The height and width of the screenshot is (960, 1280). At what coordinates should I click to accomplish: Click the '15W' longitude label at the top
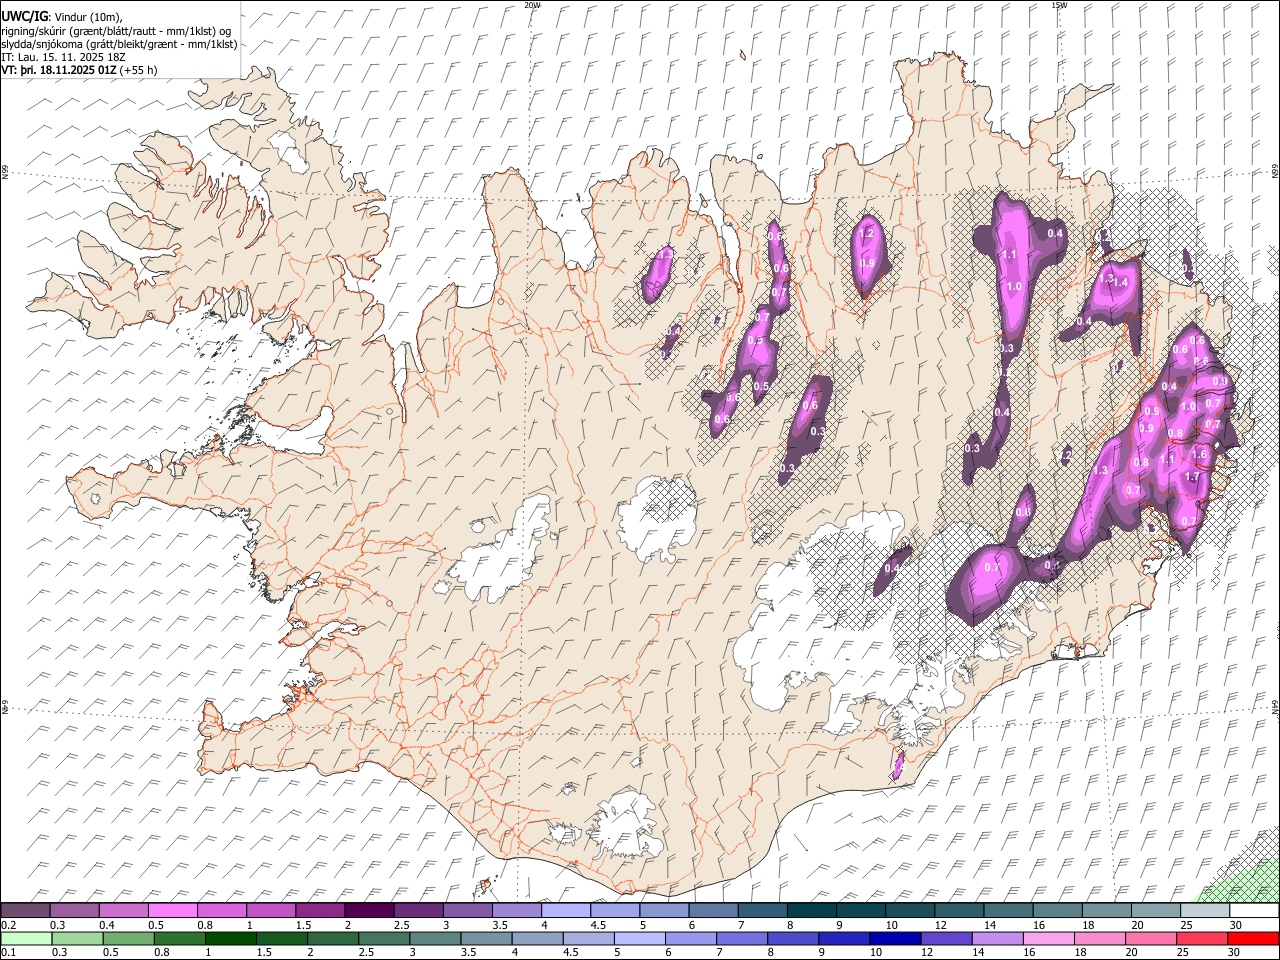click(1059, 5)
